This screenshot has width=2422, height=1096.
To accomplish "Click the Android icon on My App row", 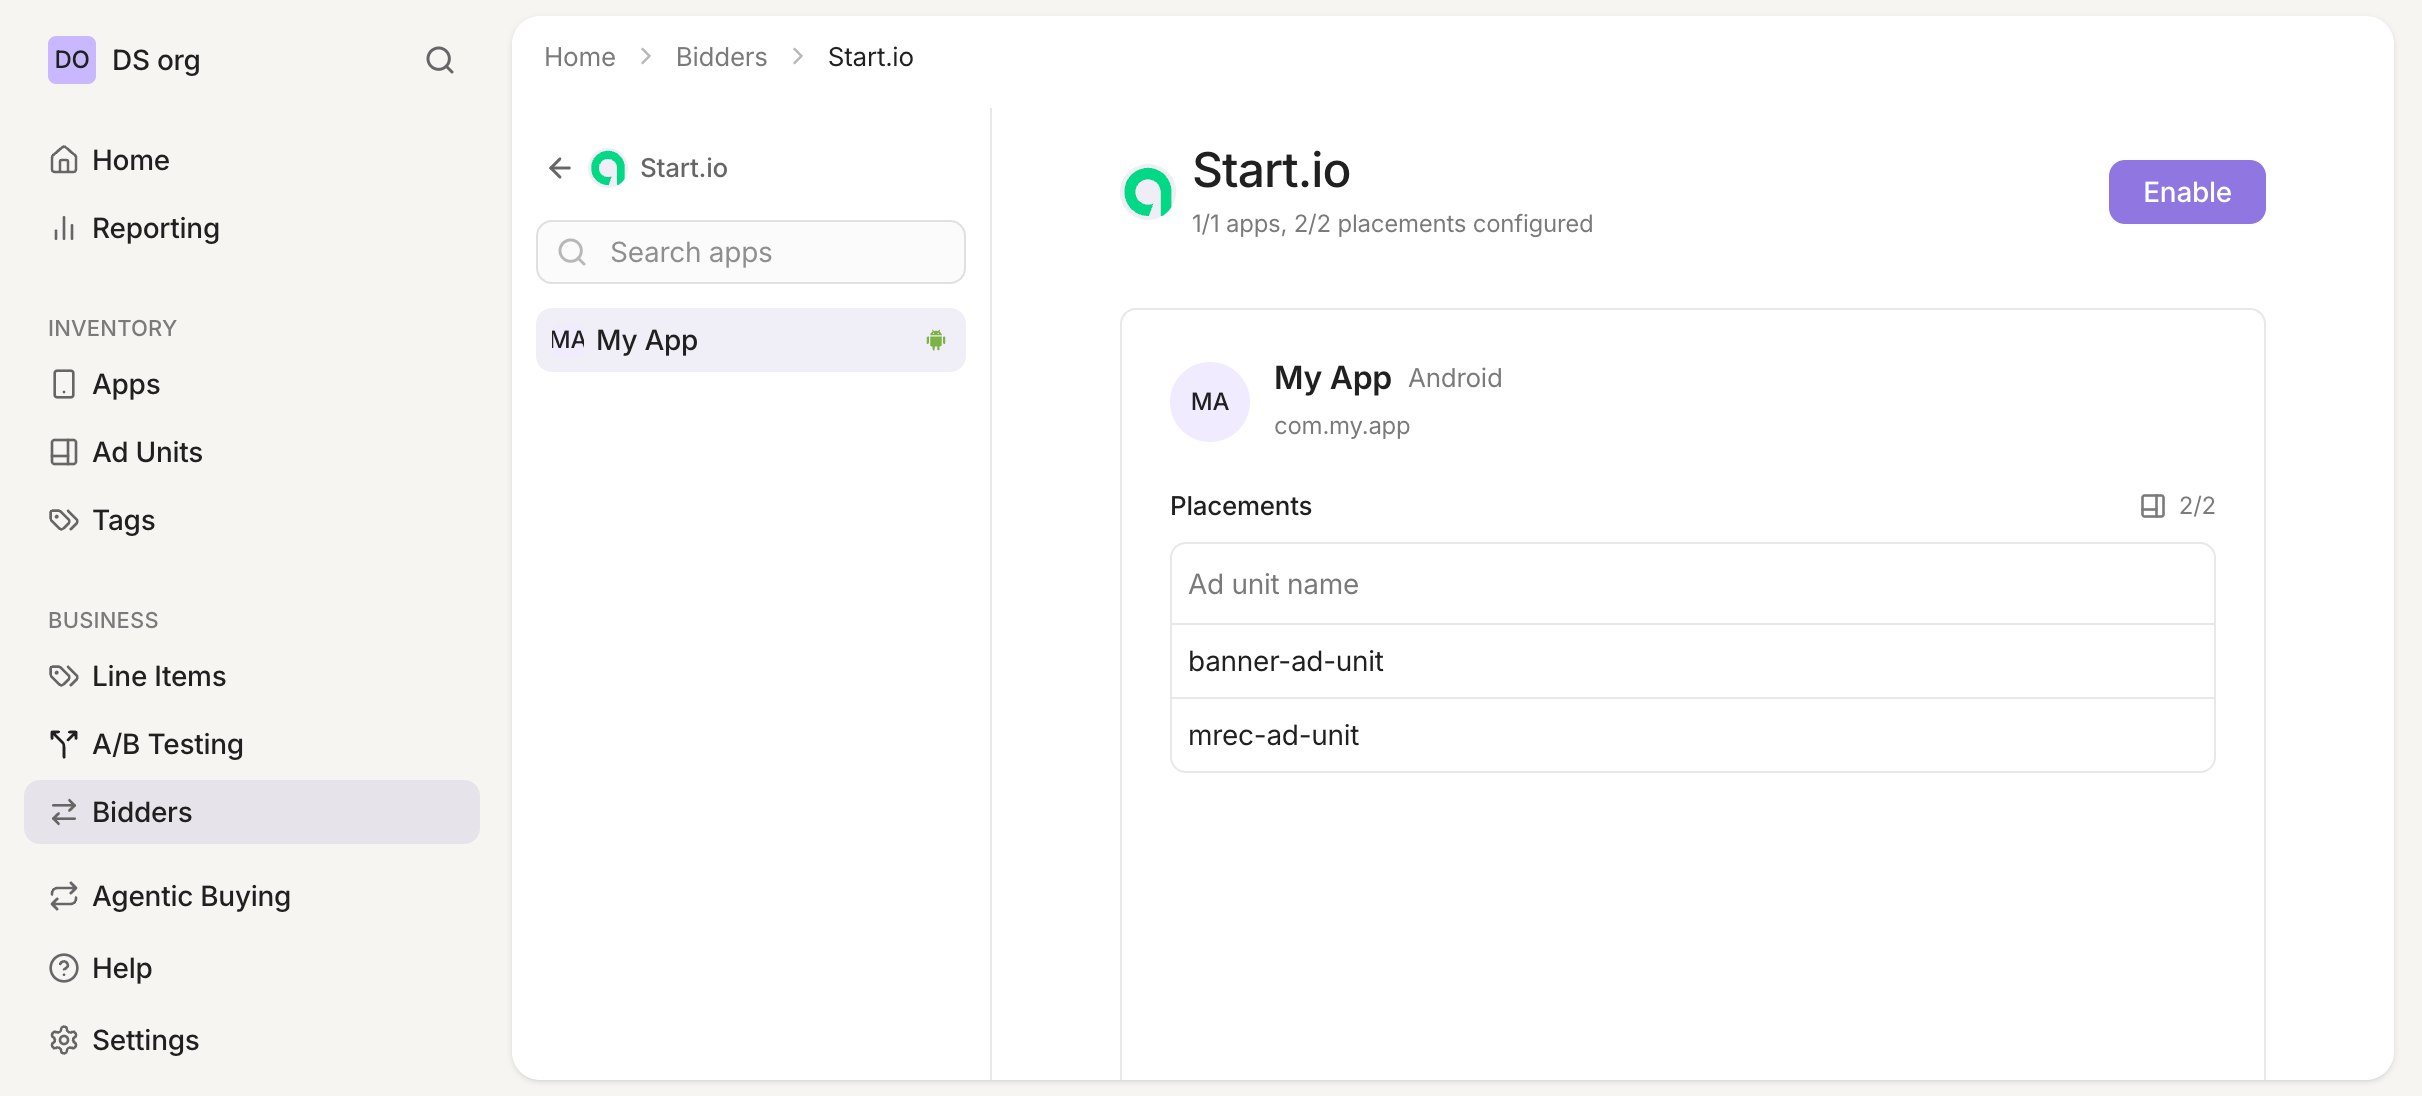I will coord(936,340).
